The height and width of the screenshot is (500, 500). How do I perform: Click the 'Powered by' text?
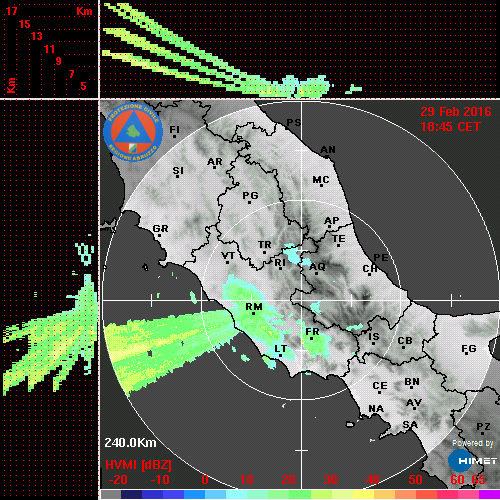click(x=473, y=443)
